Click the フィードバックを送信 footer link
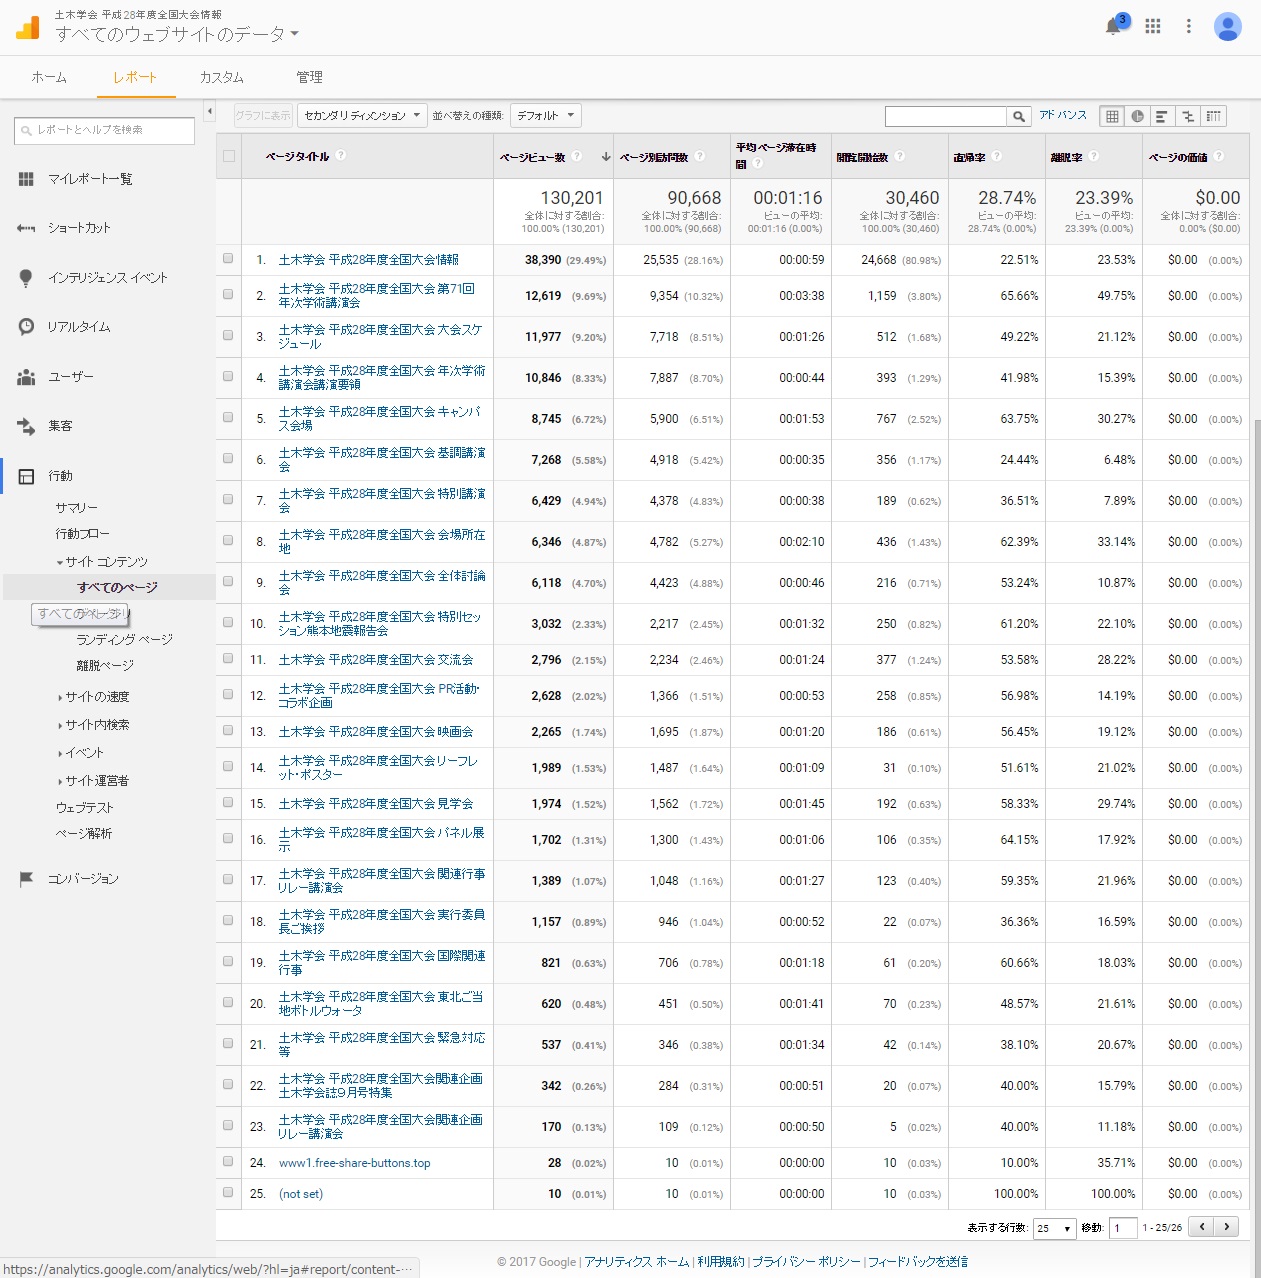 click(917, 1262)
